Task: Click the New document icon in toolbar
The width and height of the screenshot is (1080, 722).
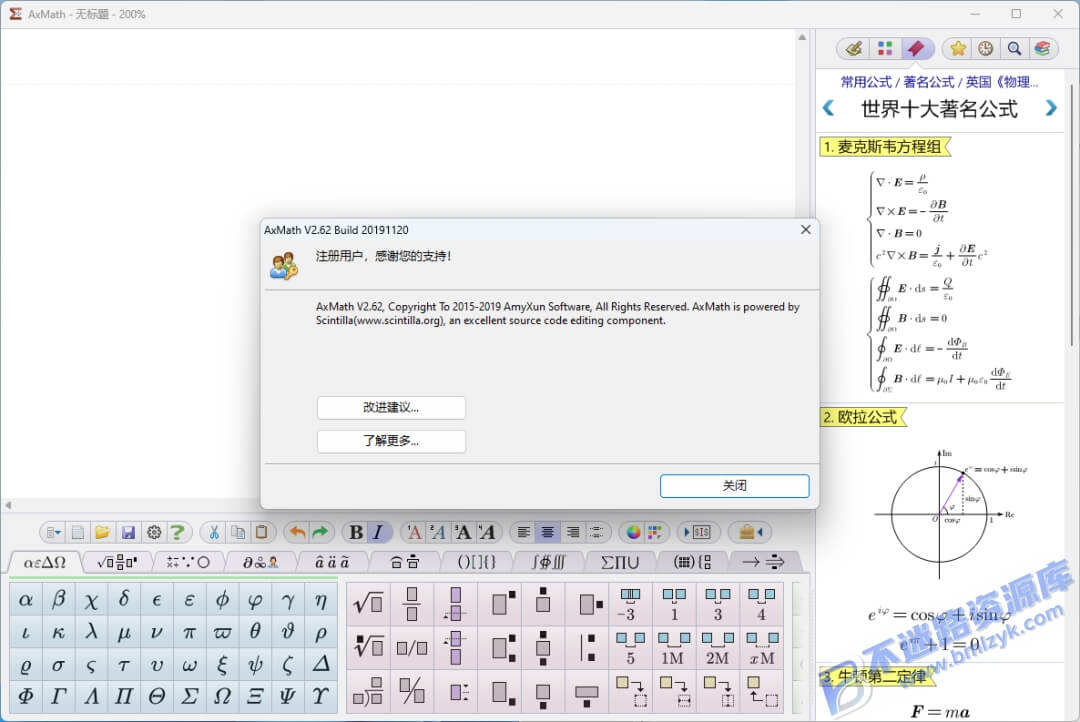Action: click(78, 533)
